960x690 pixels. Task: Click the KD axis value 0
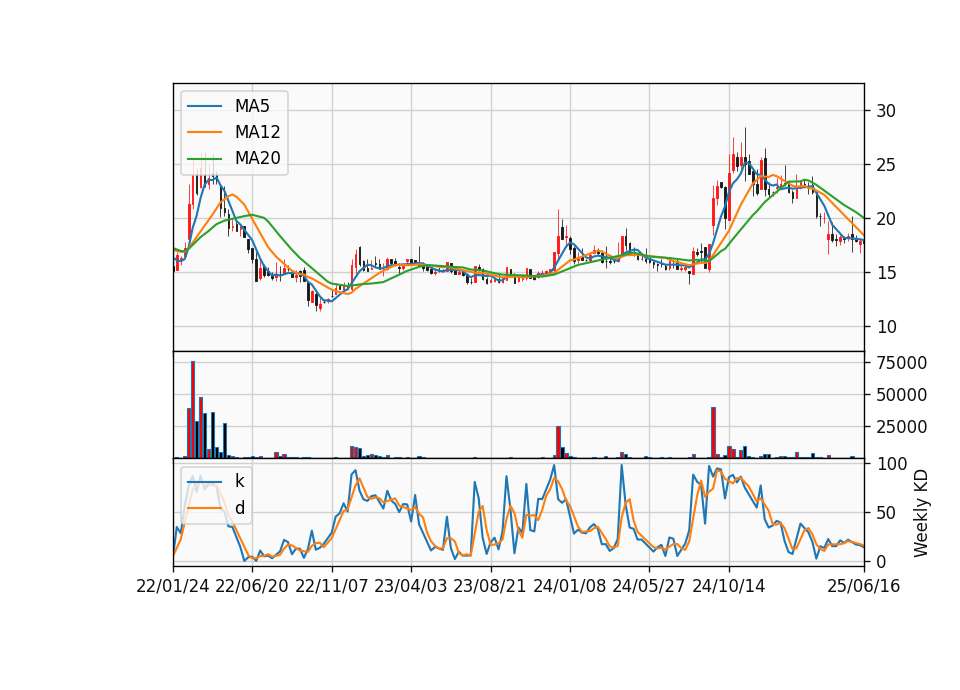(881, 561)
